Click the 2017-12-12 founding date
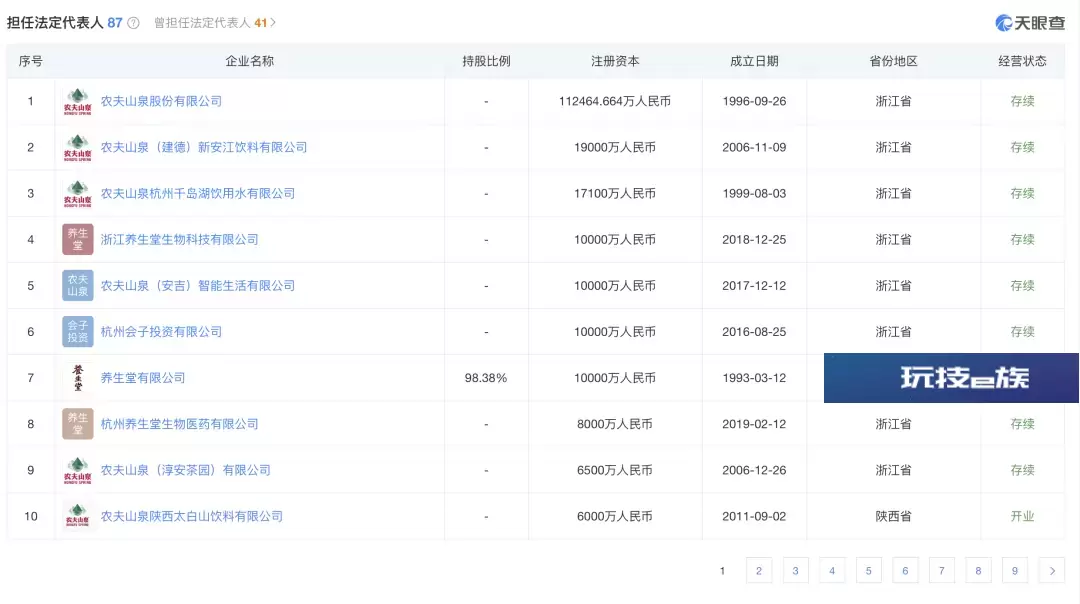 point(754,286)
